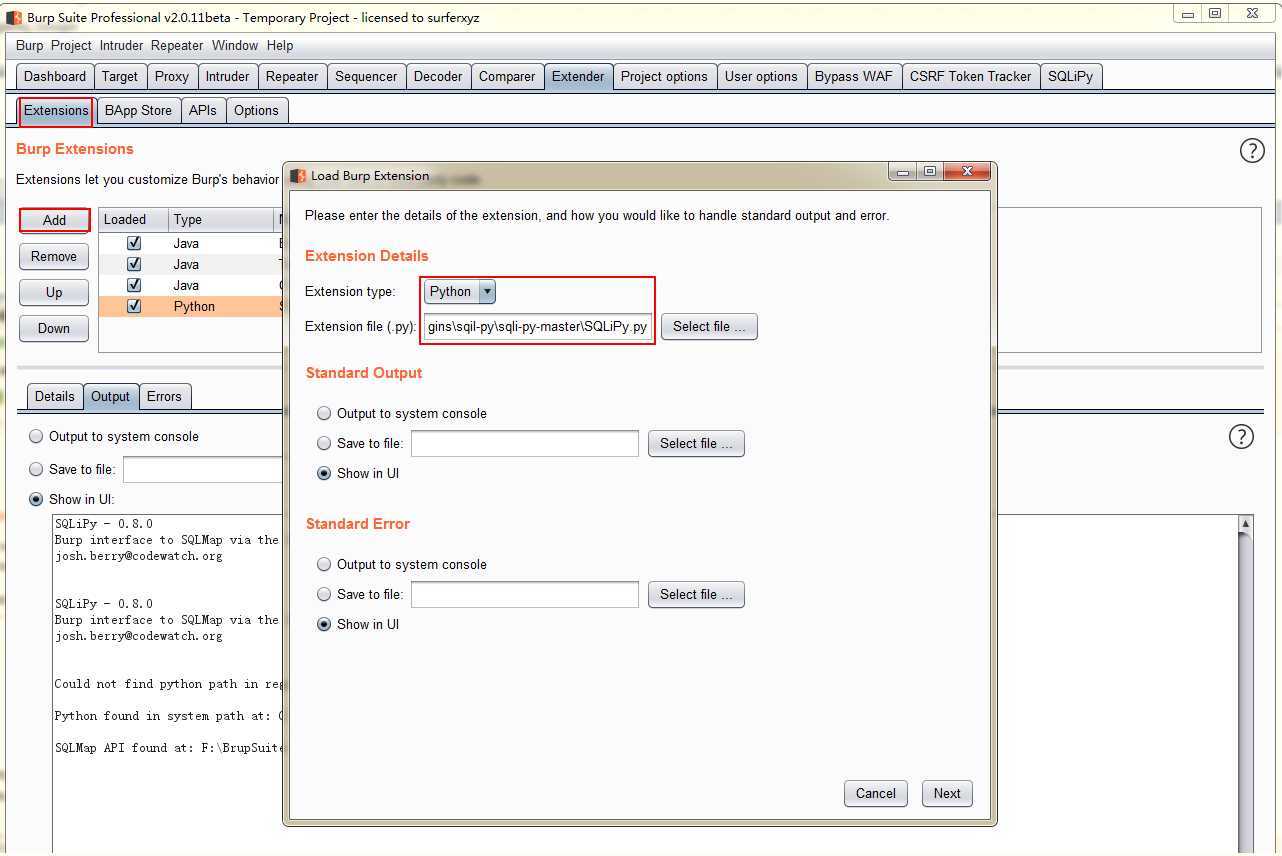Switch to the Decoder tab
The height and width of the screenshot is (856, 1282).
click(x=438, y=76)
